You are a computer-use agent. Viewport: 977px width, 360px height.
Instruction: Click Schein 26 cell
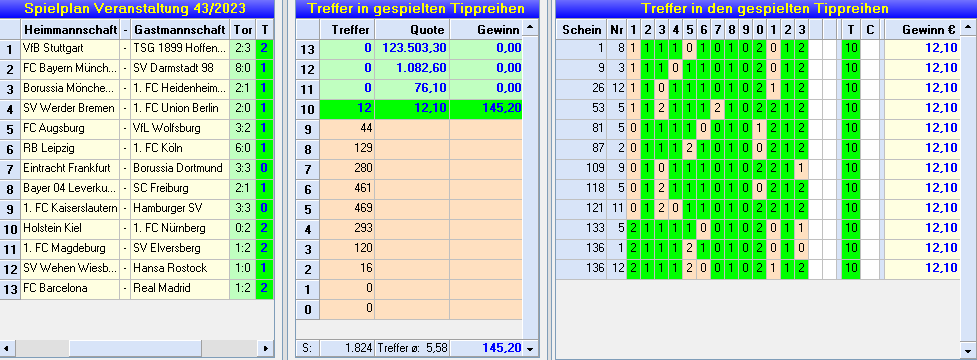pos(581,88)
